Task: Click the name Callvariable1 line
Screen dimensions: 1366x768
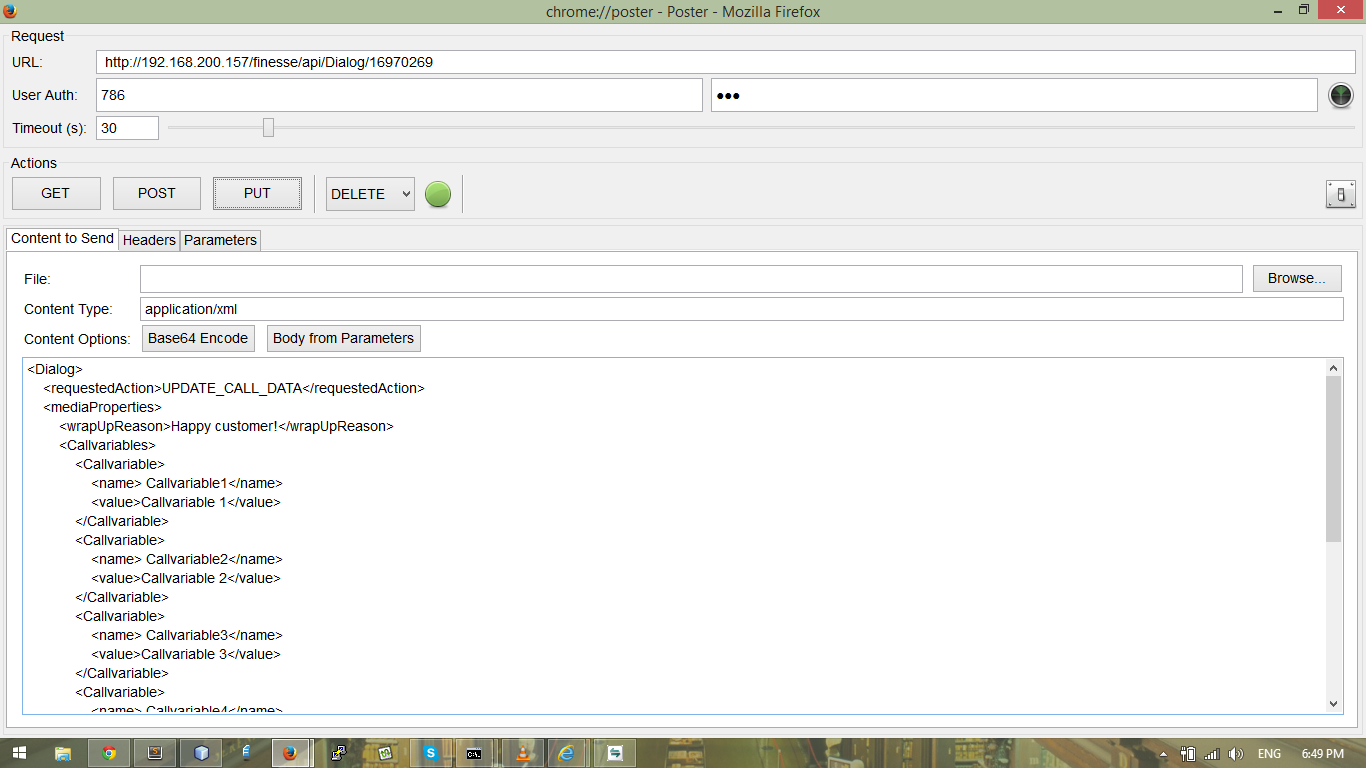Action: [x=187, y=483]
